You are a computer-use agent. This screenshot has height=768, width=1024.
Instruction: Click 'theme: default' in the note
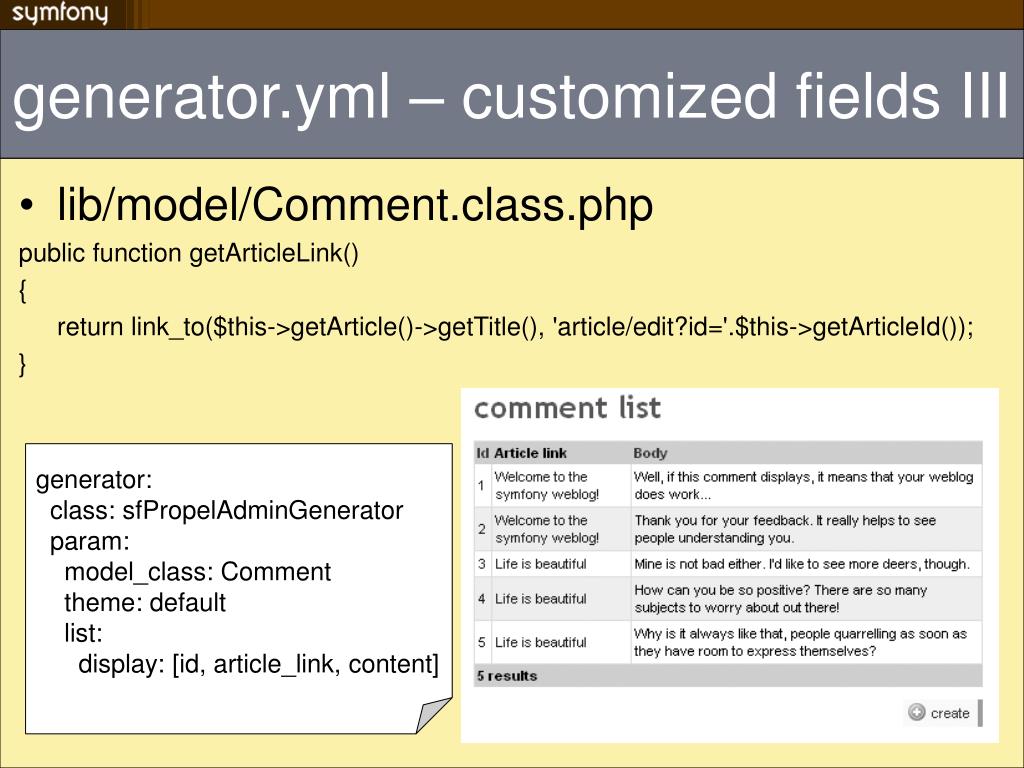point(145,602)
